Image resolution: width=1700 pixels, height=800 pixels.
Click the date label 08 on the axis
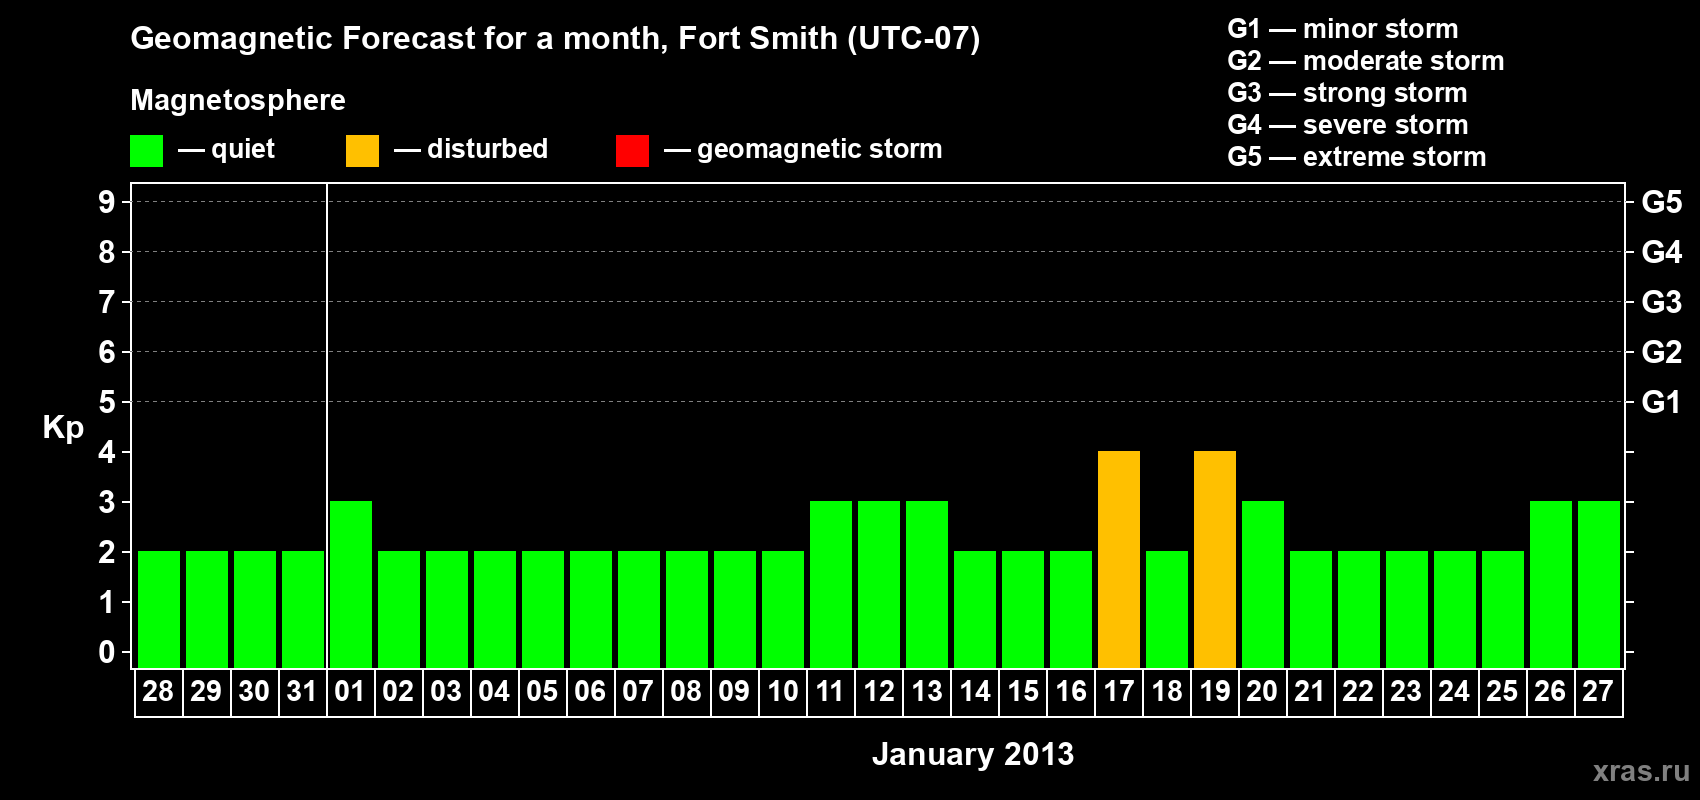[x=686, y=692]
